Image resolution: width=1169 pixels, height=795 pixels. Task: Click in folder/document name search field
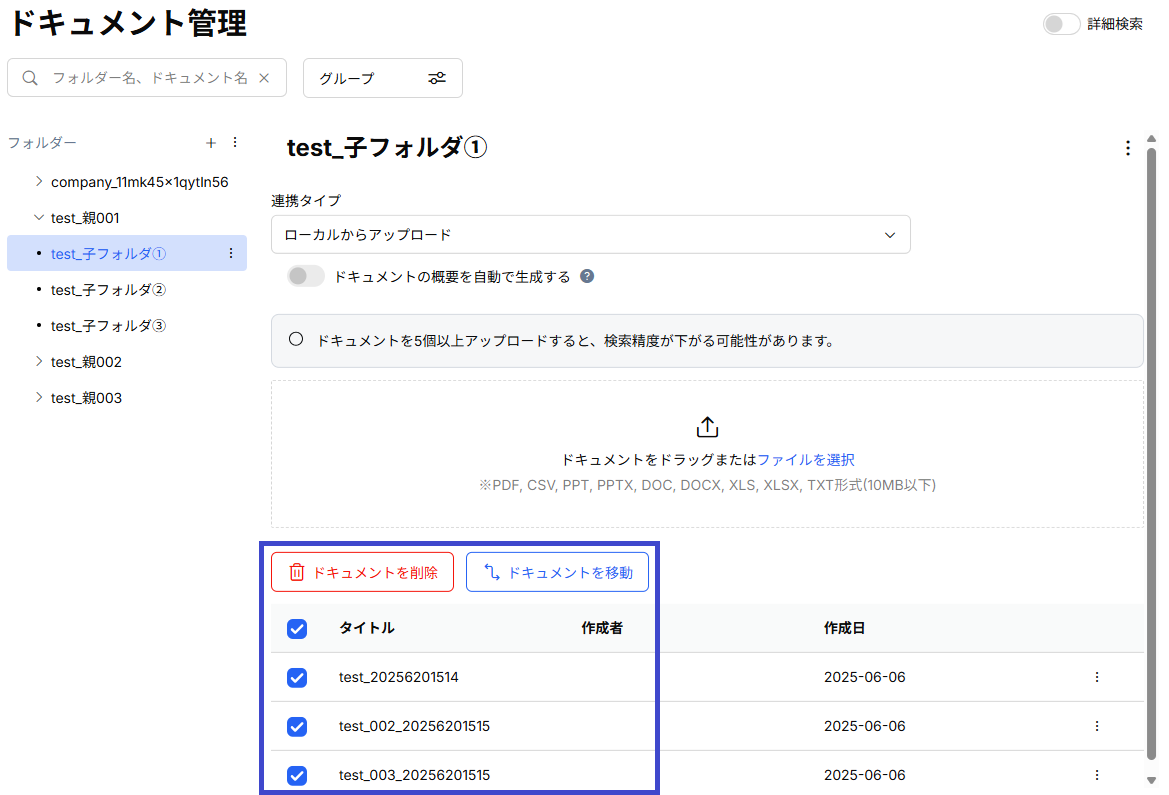149,78
